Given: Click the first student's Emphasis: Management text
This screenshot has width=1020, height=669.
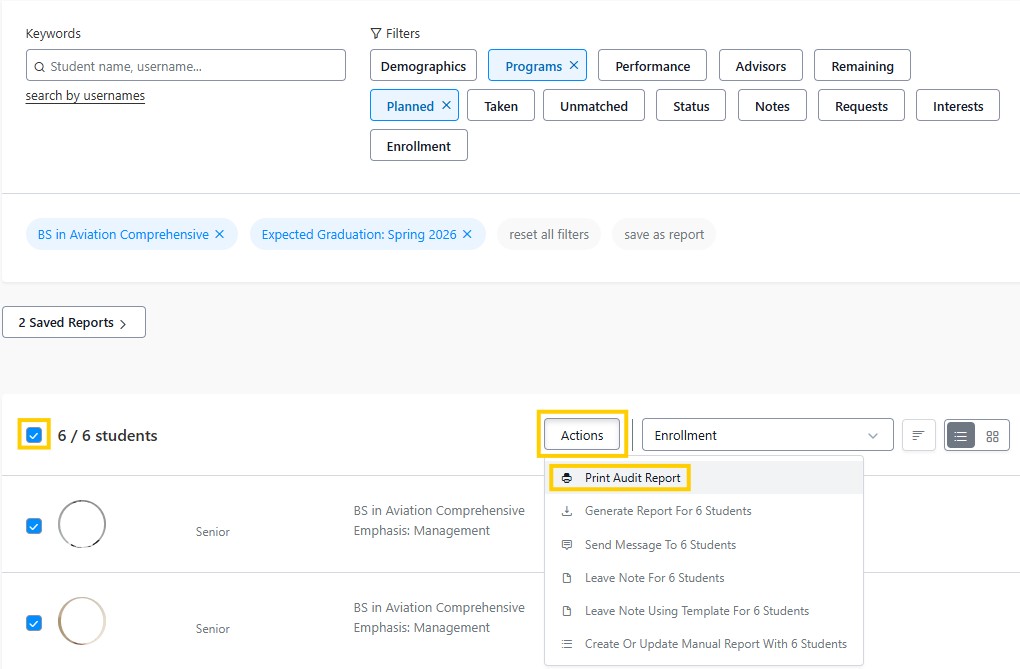Looking at the screenshot, I should 422,530.
